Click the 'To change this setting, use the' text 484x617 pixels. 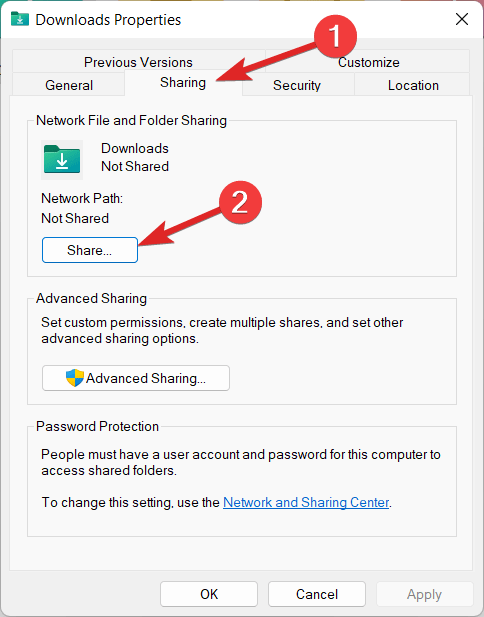pyautogui.click(x=131, y=502)
